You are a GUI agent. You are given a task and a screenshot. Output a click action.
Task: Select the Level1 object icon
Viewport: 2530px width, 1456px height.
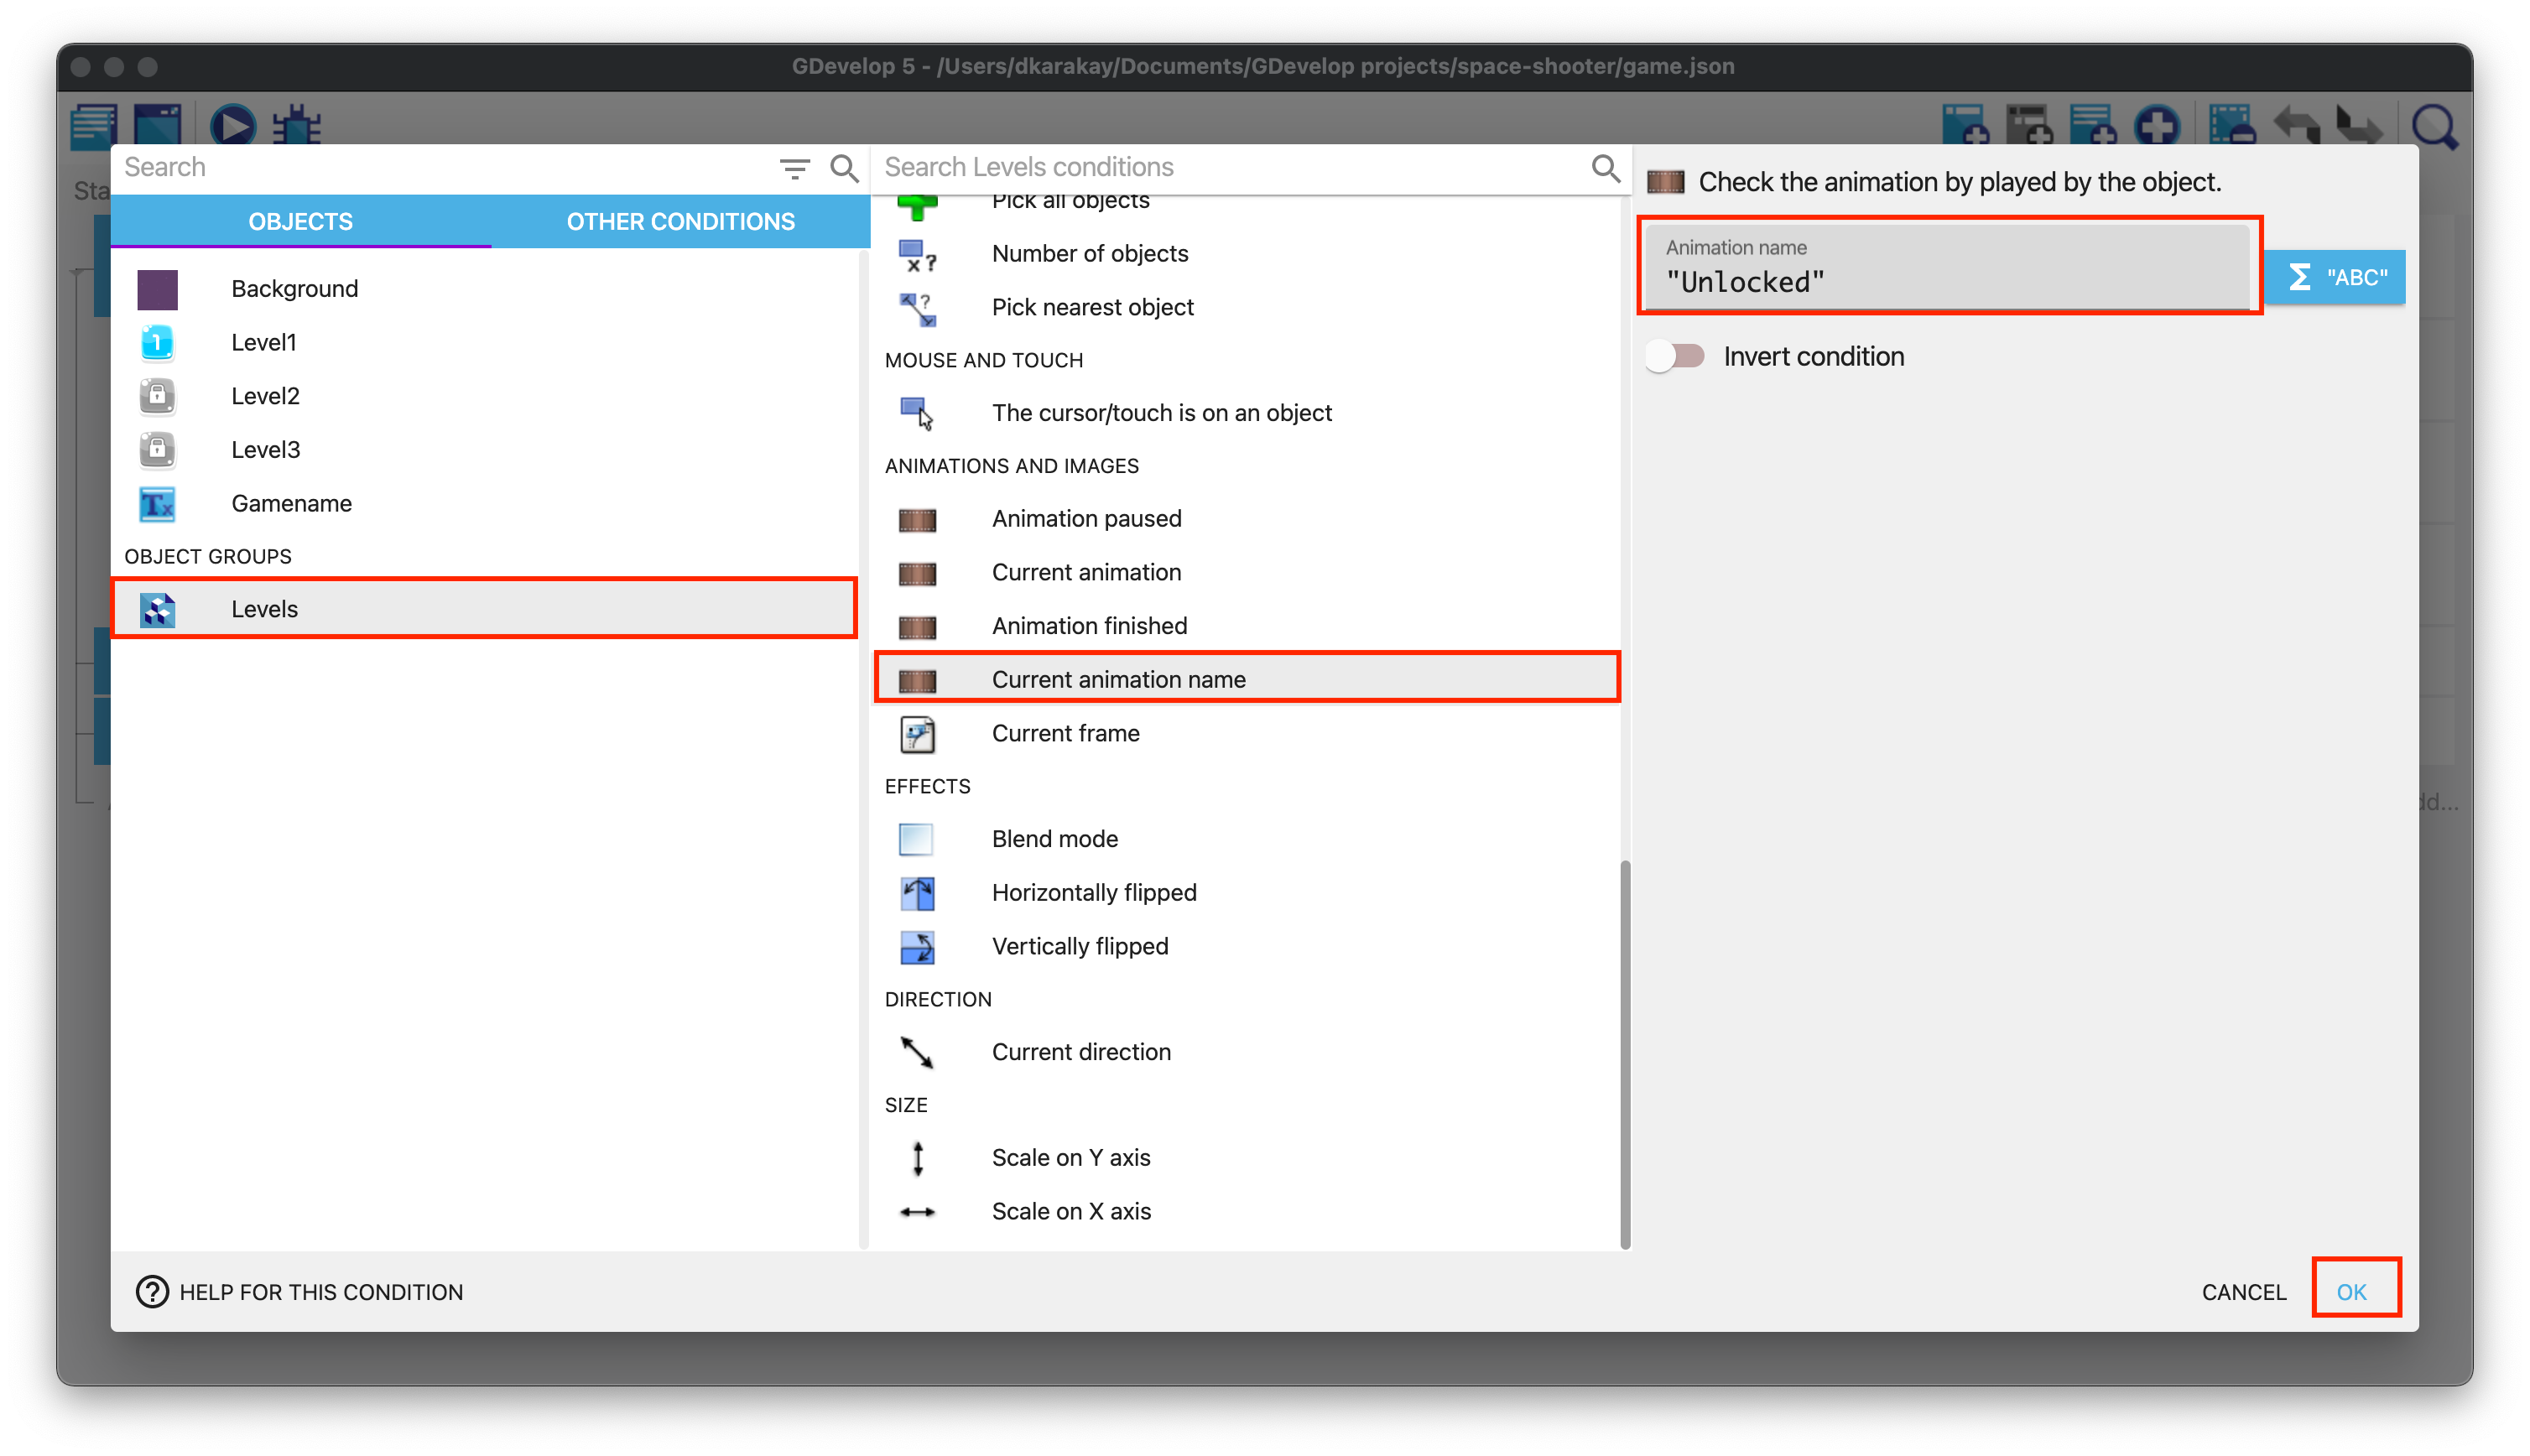[x=157, y=343]
